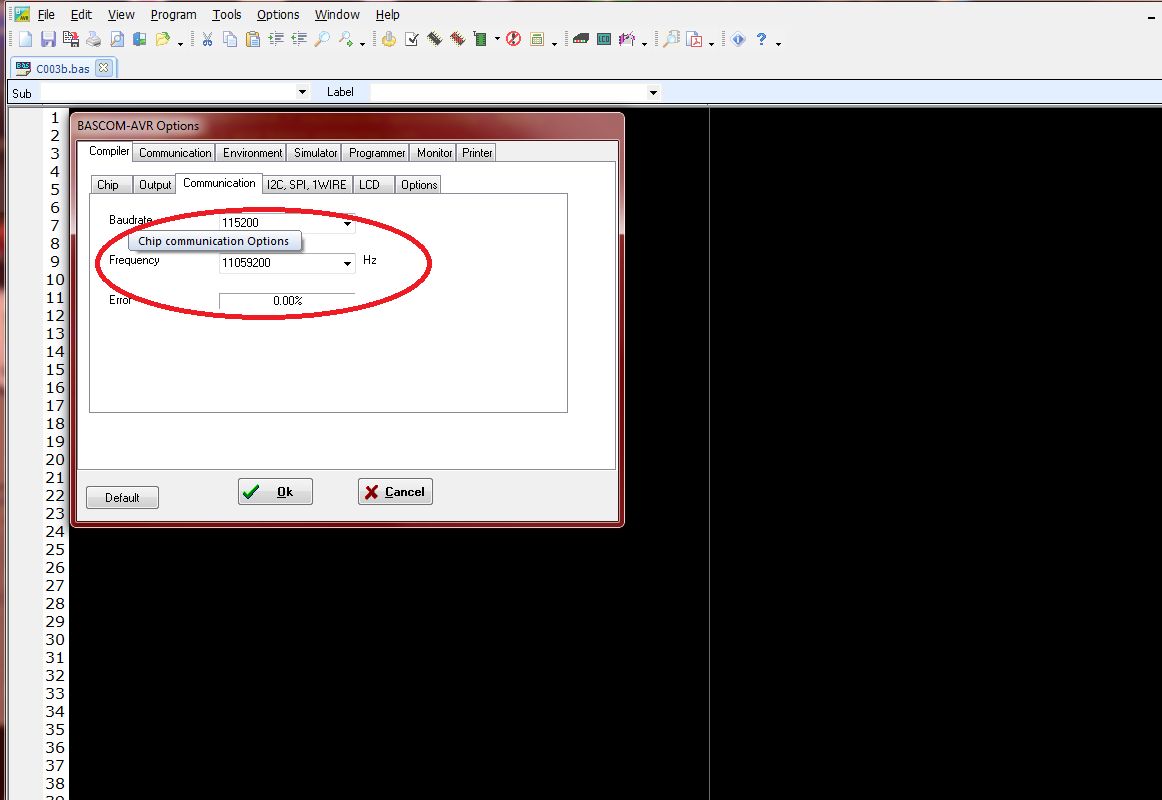Open the File menu
This screenshot has width=1162, height=800.
pyautogui.click(x=46, y=14)
